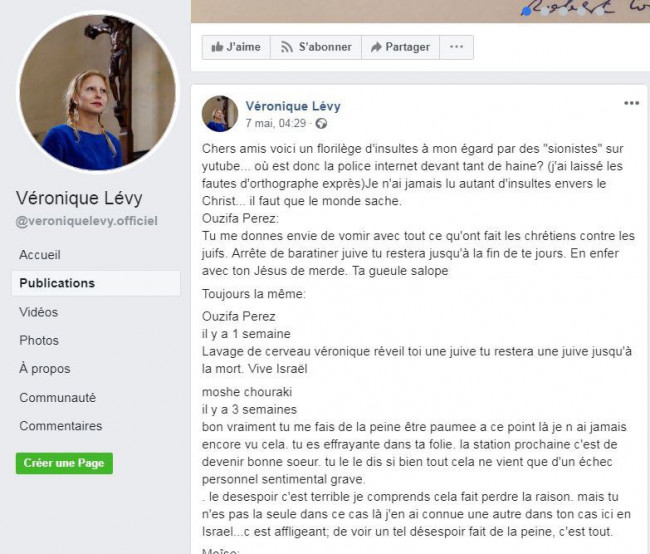Open the post options three-dots menu
Screen dimensions: 650x554
631,103
